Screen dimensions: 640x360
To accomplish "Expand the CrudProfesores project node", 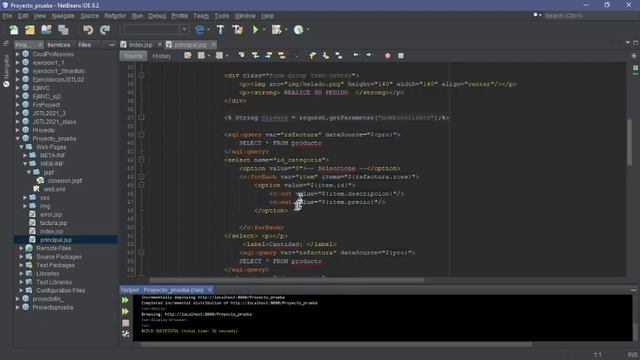I will tap(18, 54).
